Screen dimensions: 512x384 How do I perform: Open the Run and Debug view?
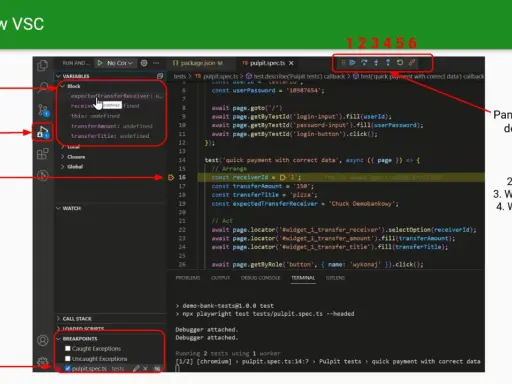click(43, 132)
